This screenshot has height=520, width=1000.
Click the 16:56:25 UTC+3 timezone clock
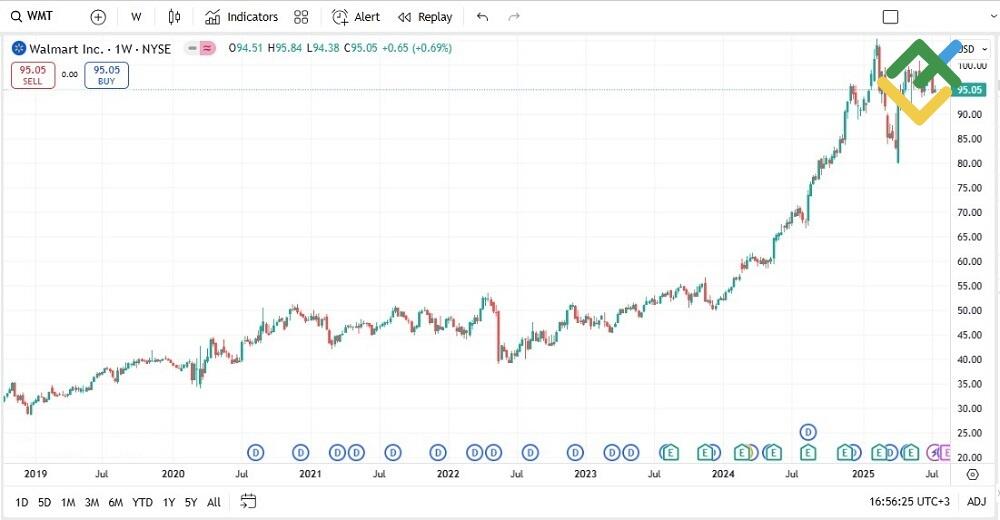tap(909, 501)
